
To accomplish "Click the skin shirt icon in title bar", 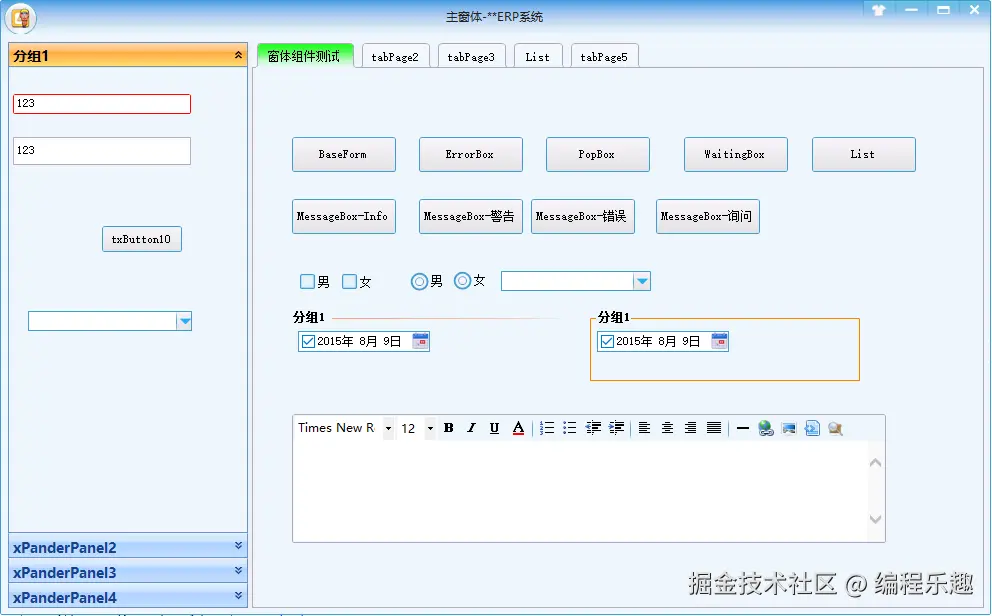I will point(878,10).
